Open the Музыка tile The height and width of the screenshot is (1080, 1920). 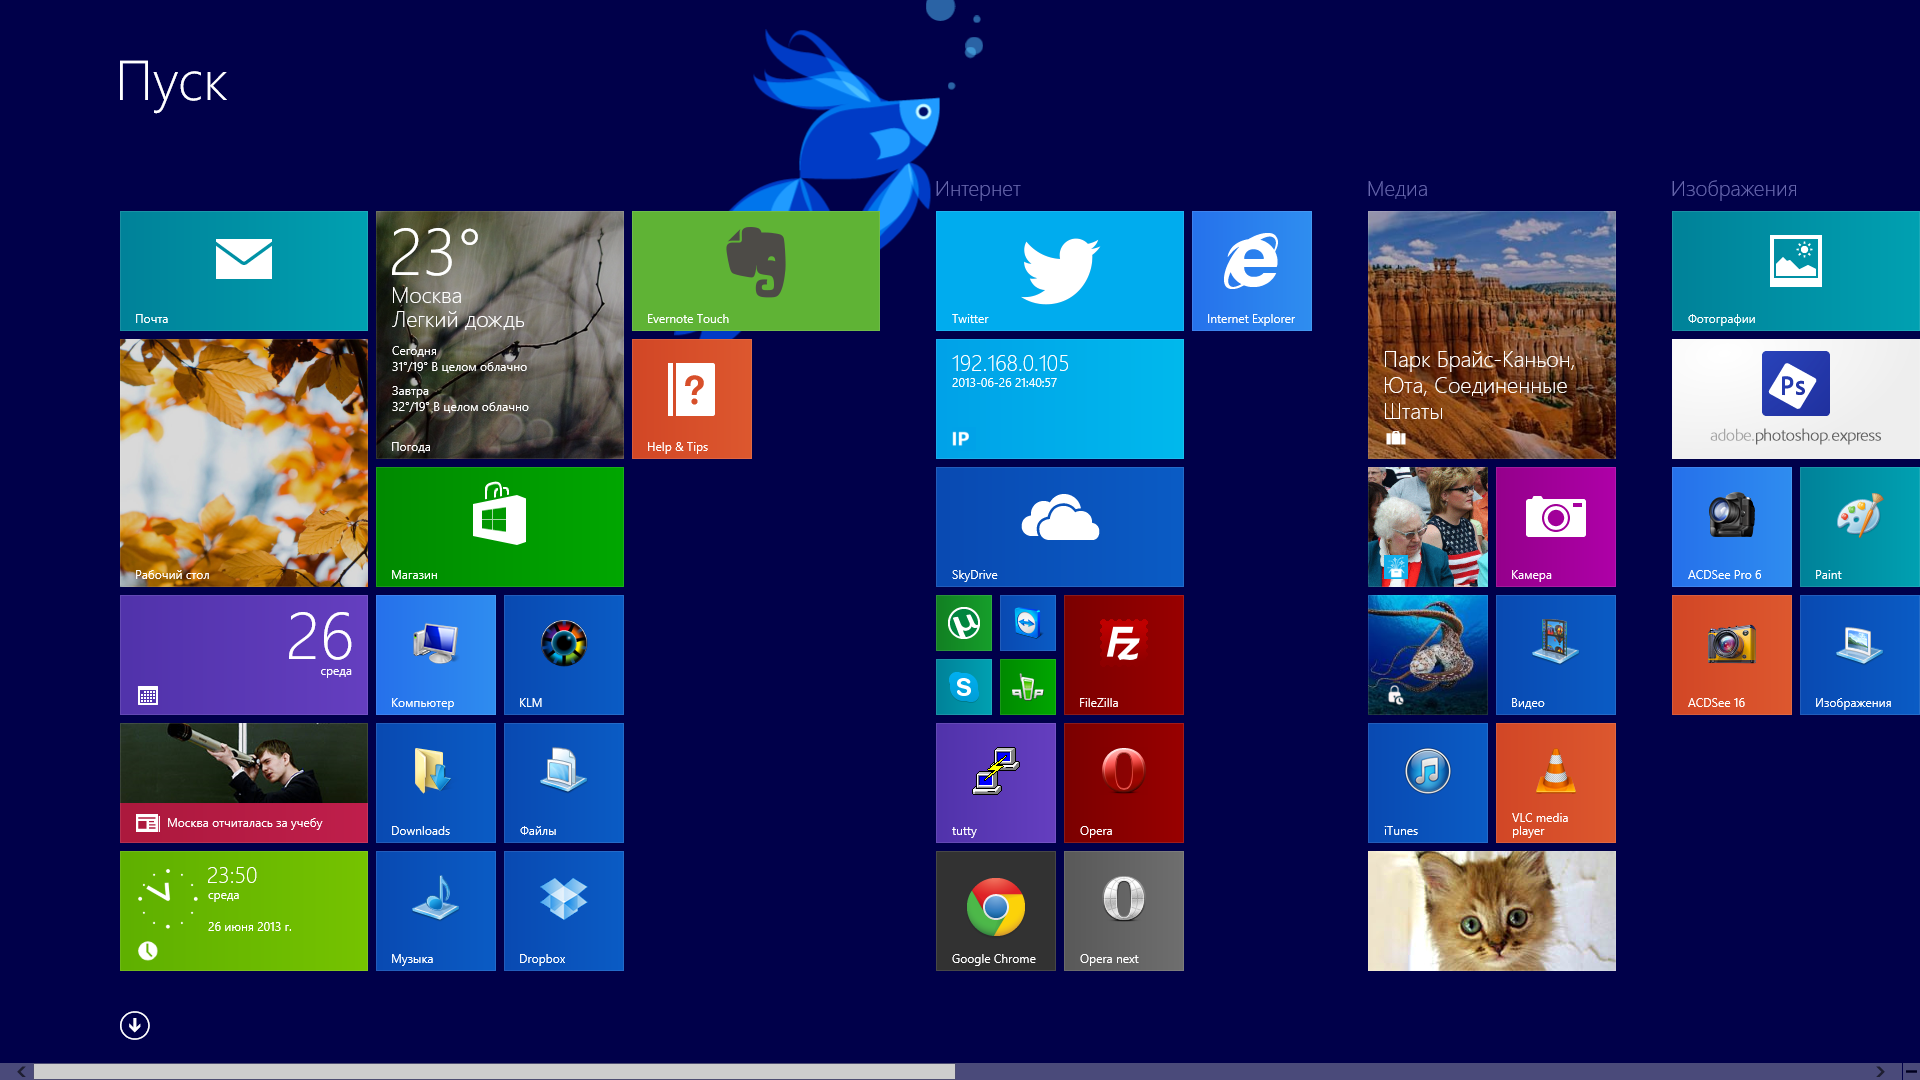(436, 911)
